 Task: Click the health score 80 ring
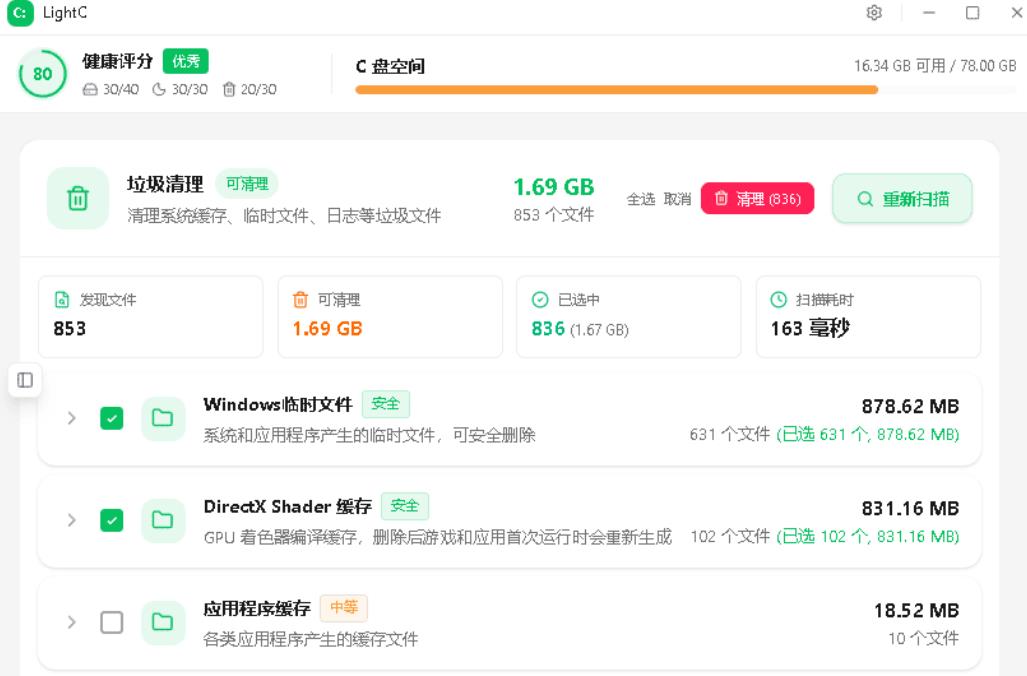pyautogui.click(x=43, y=73)
